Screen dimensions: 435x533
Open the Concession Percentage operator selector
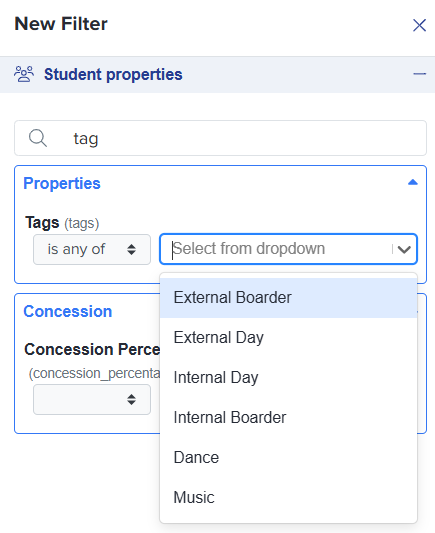pos(92,399)
